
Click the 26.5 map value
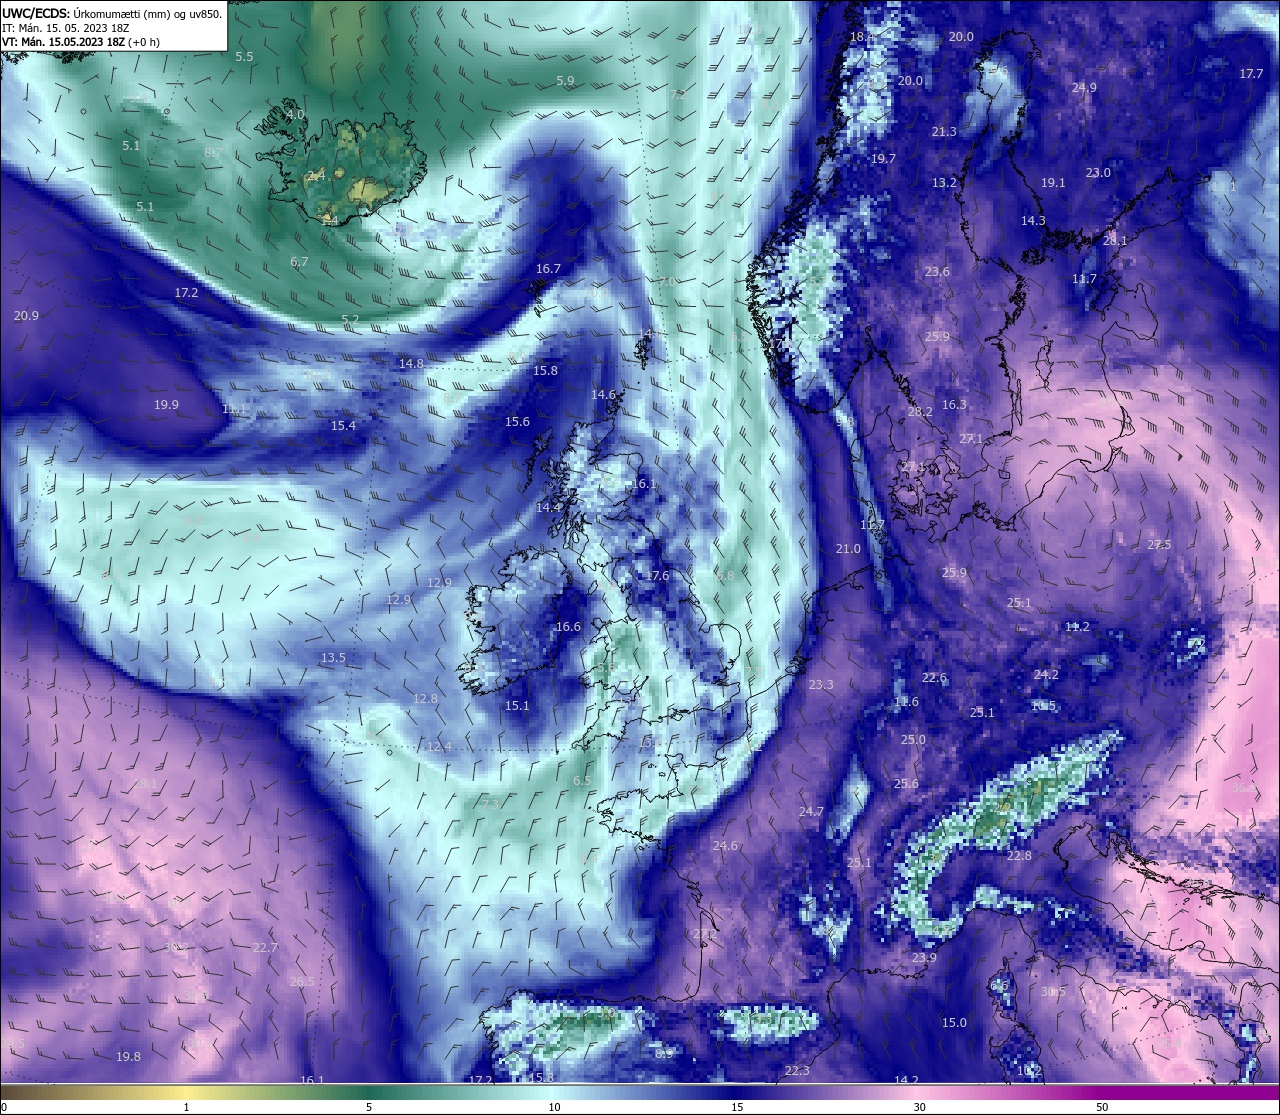[302, 982]
